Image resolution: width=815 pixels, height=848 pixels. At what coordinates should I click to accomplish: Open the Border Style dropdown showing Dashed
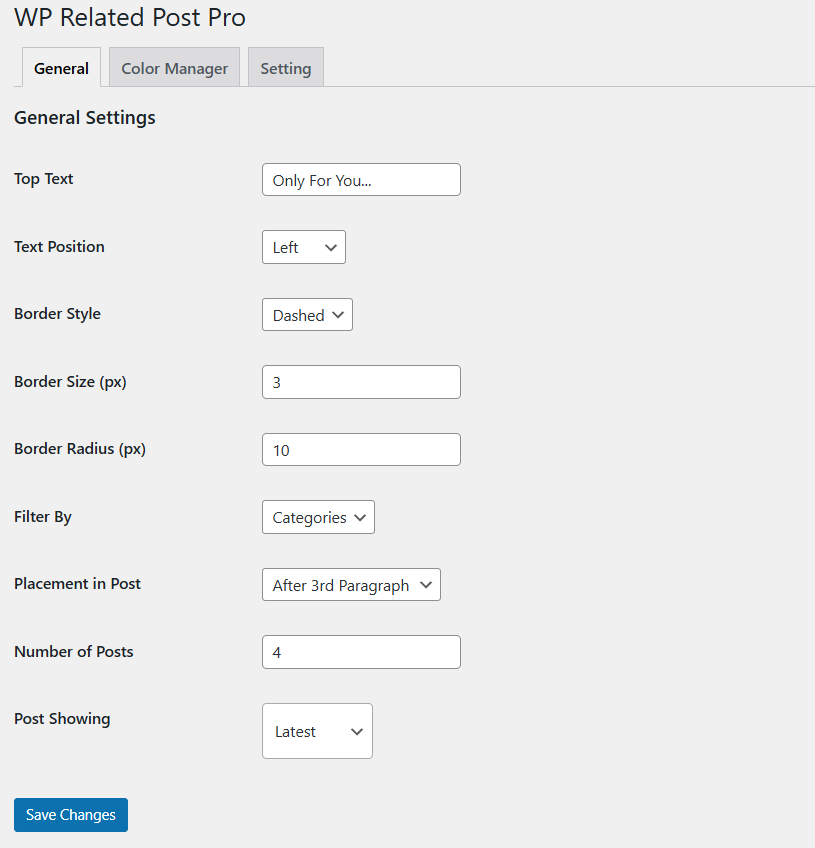pos(307,315)
